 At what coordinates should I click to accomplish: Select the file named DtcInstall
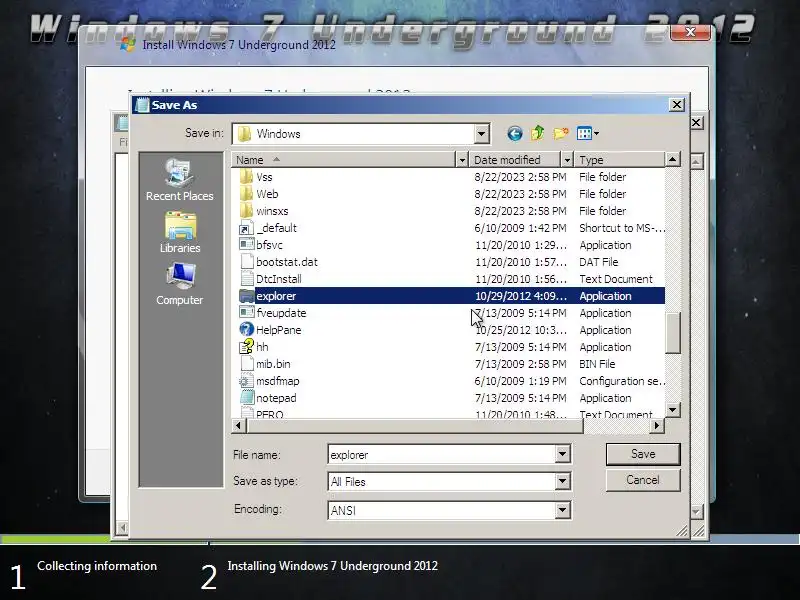tap(279, 279)
